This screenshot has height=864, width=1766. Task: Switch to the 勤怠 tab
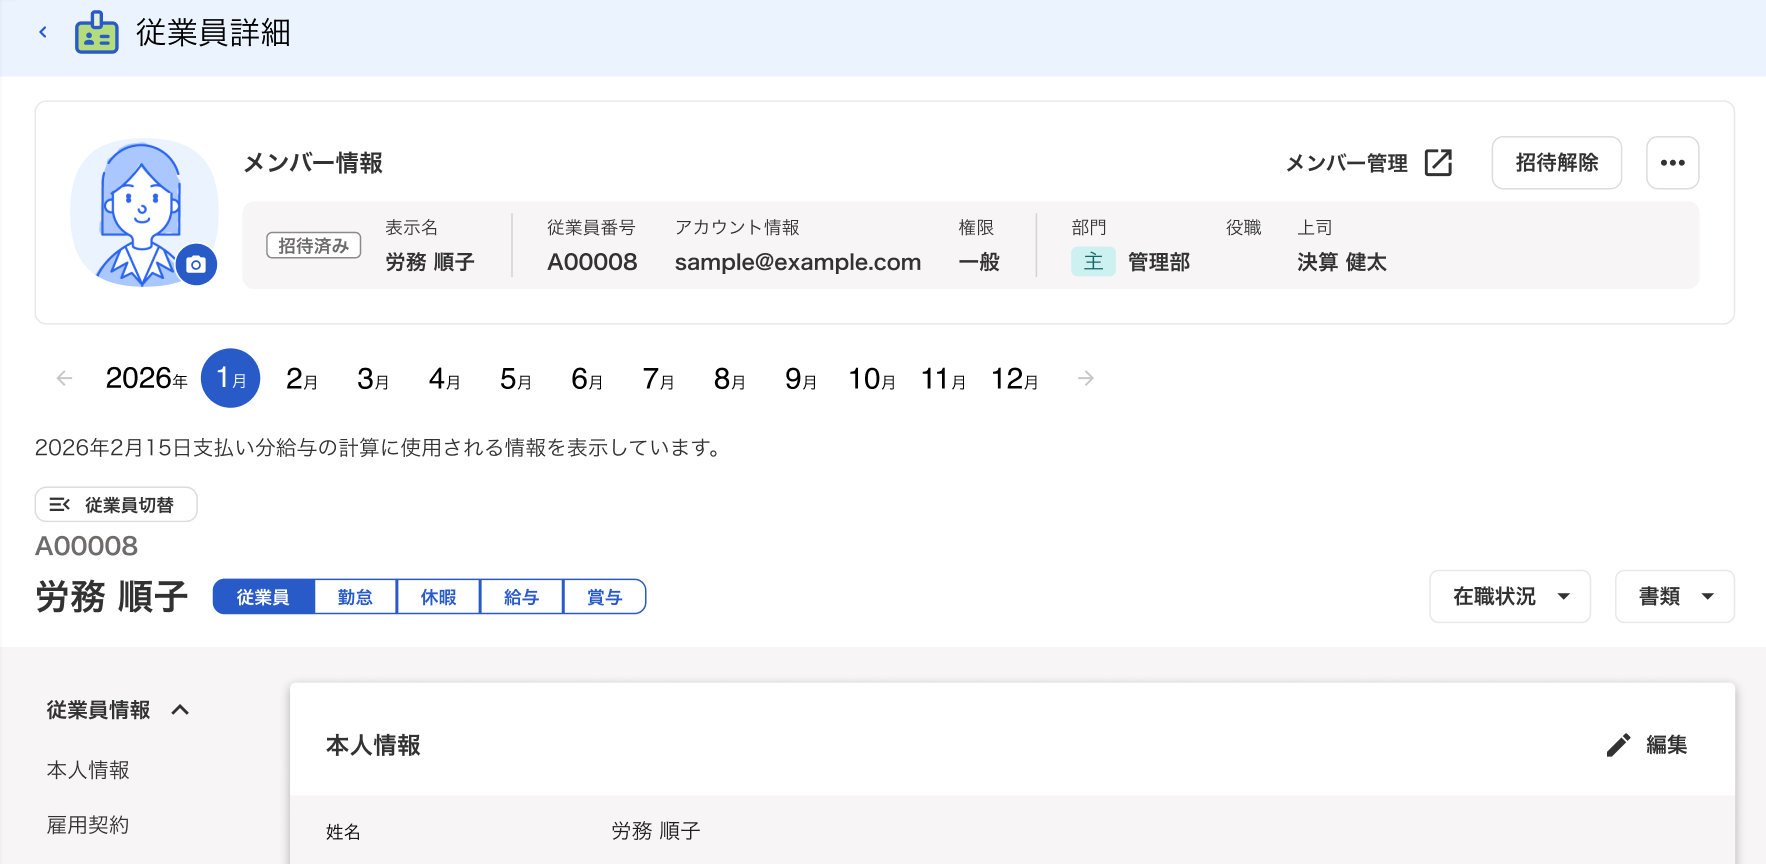coord(355,597)
